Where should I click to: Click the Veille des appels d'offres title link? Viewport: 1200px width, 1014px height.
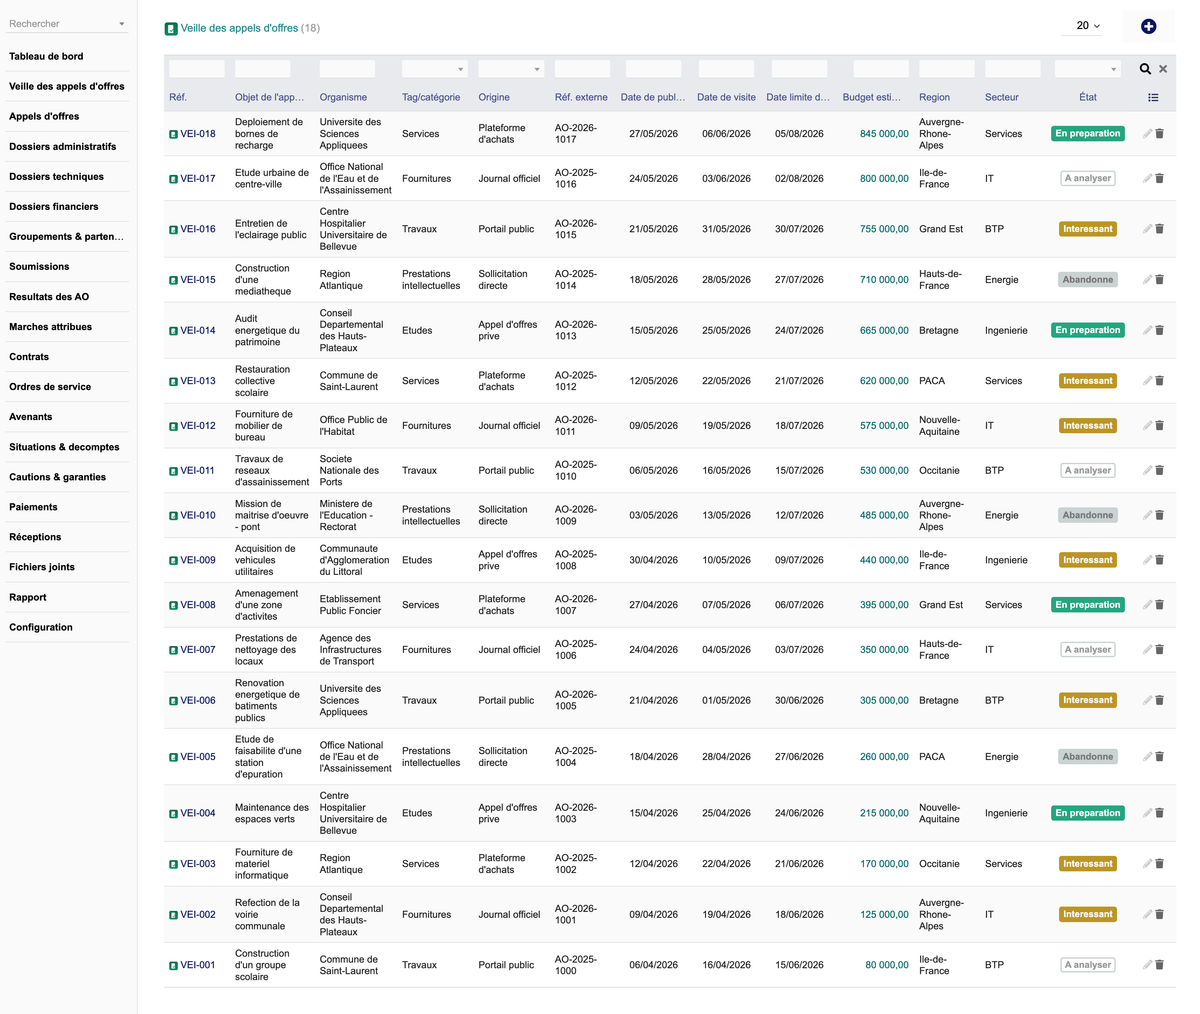click(x=239, y=28)
